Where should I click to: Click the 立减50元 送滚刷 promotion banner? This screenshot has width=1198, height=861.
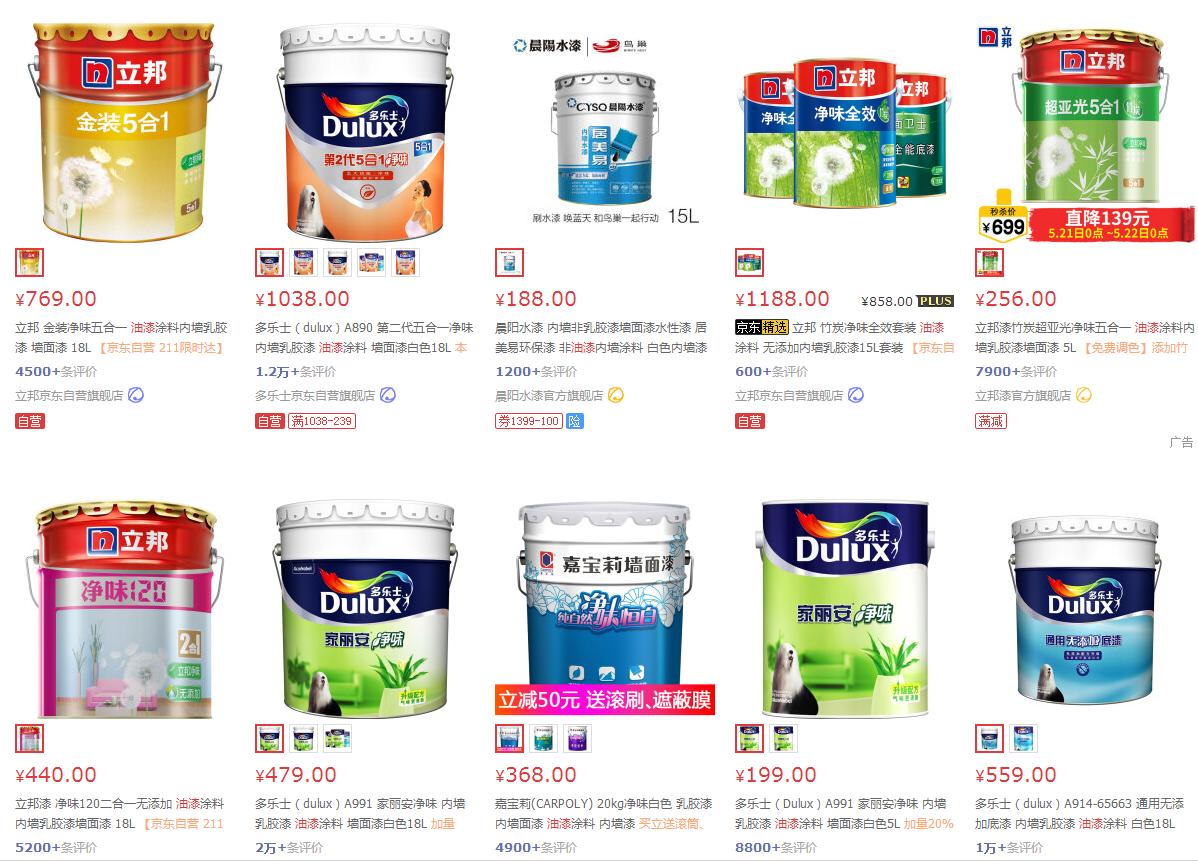click(x=604, y=699)
